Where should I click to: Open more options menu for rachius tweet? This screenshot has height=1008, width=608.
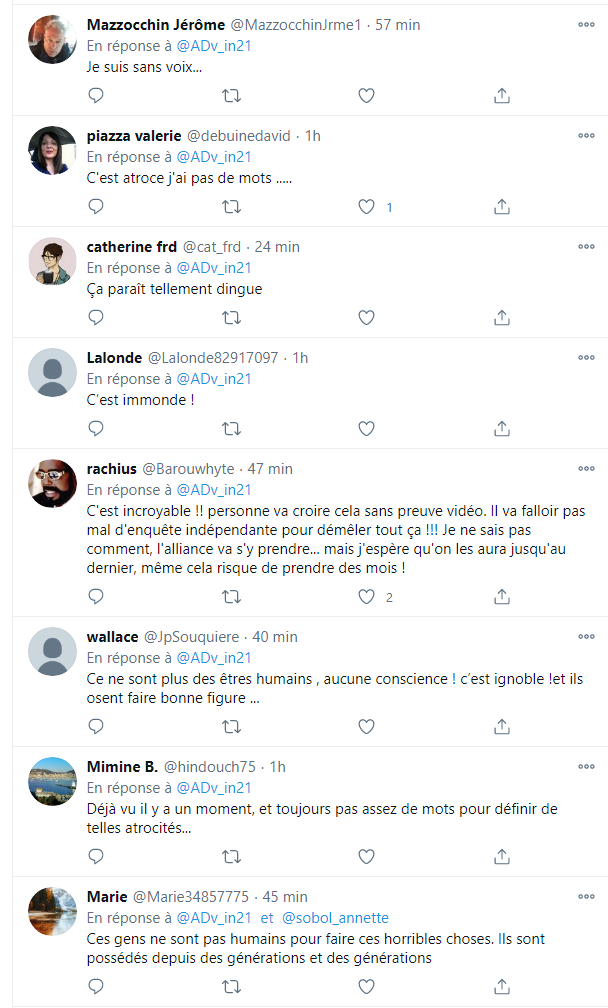click(x=586, y=468)
